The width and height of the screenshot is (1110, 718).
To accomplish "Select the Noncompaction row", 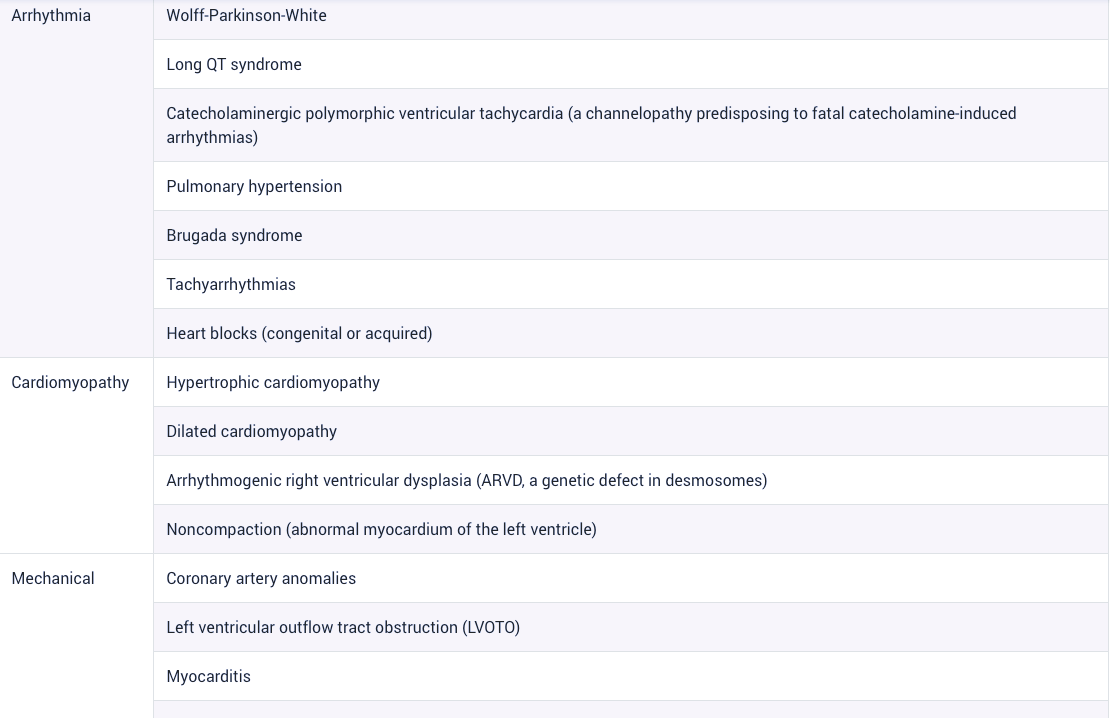I will coord(631,529).
